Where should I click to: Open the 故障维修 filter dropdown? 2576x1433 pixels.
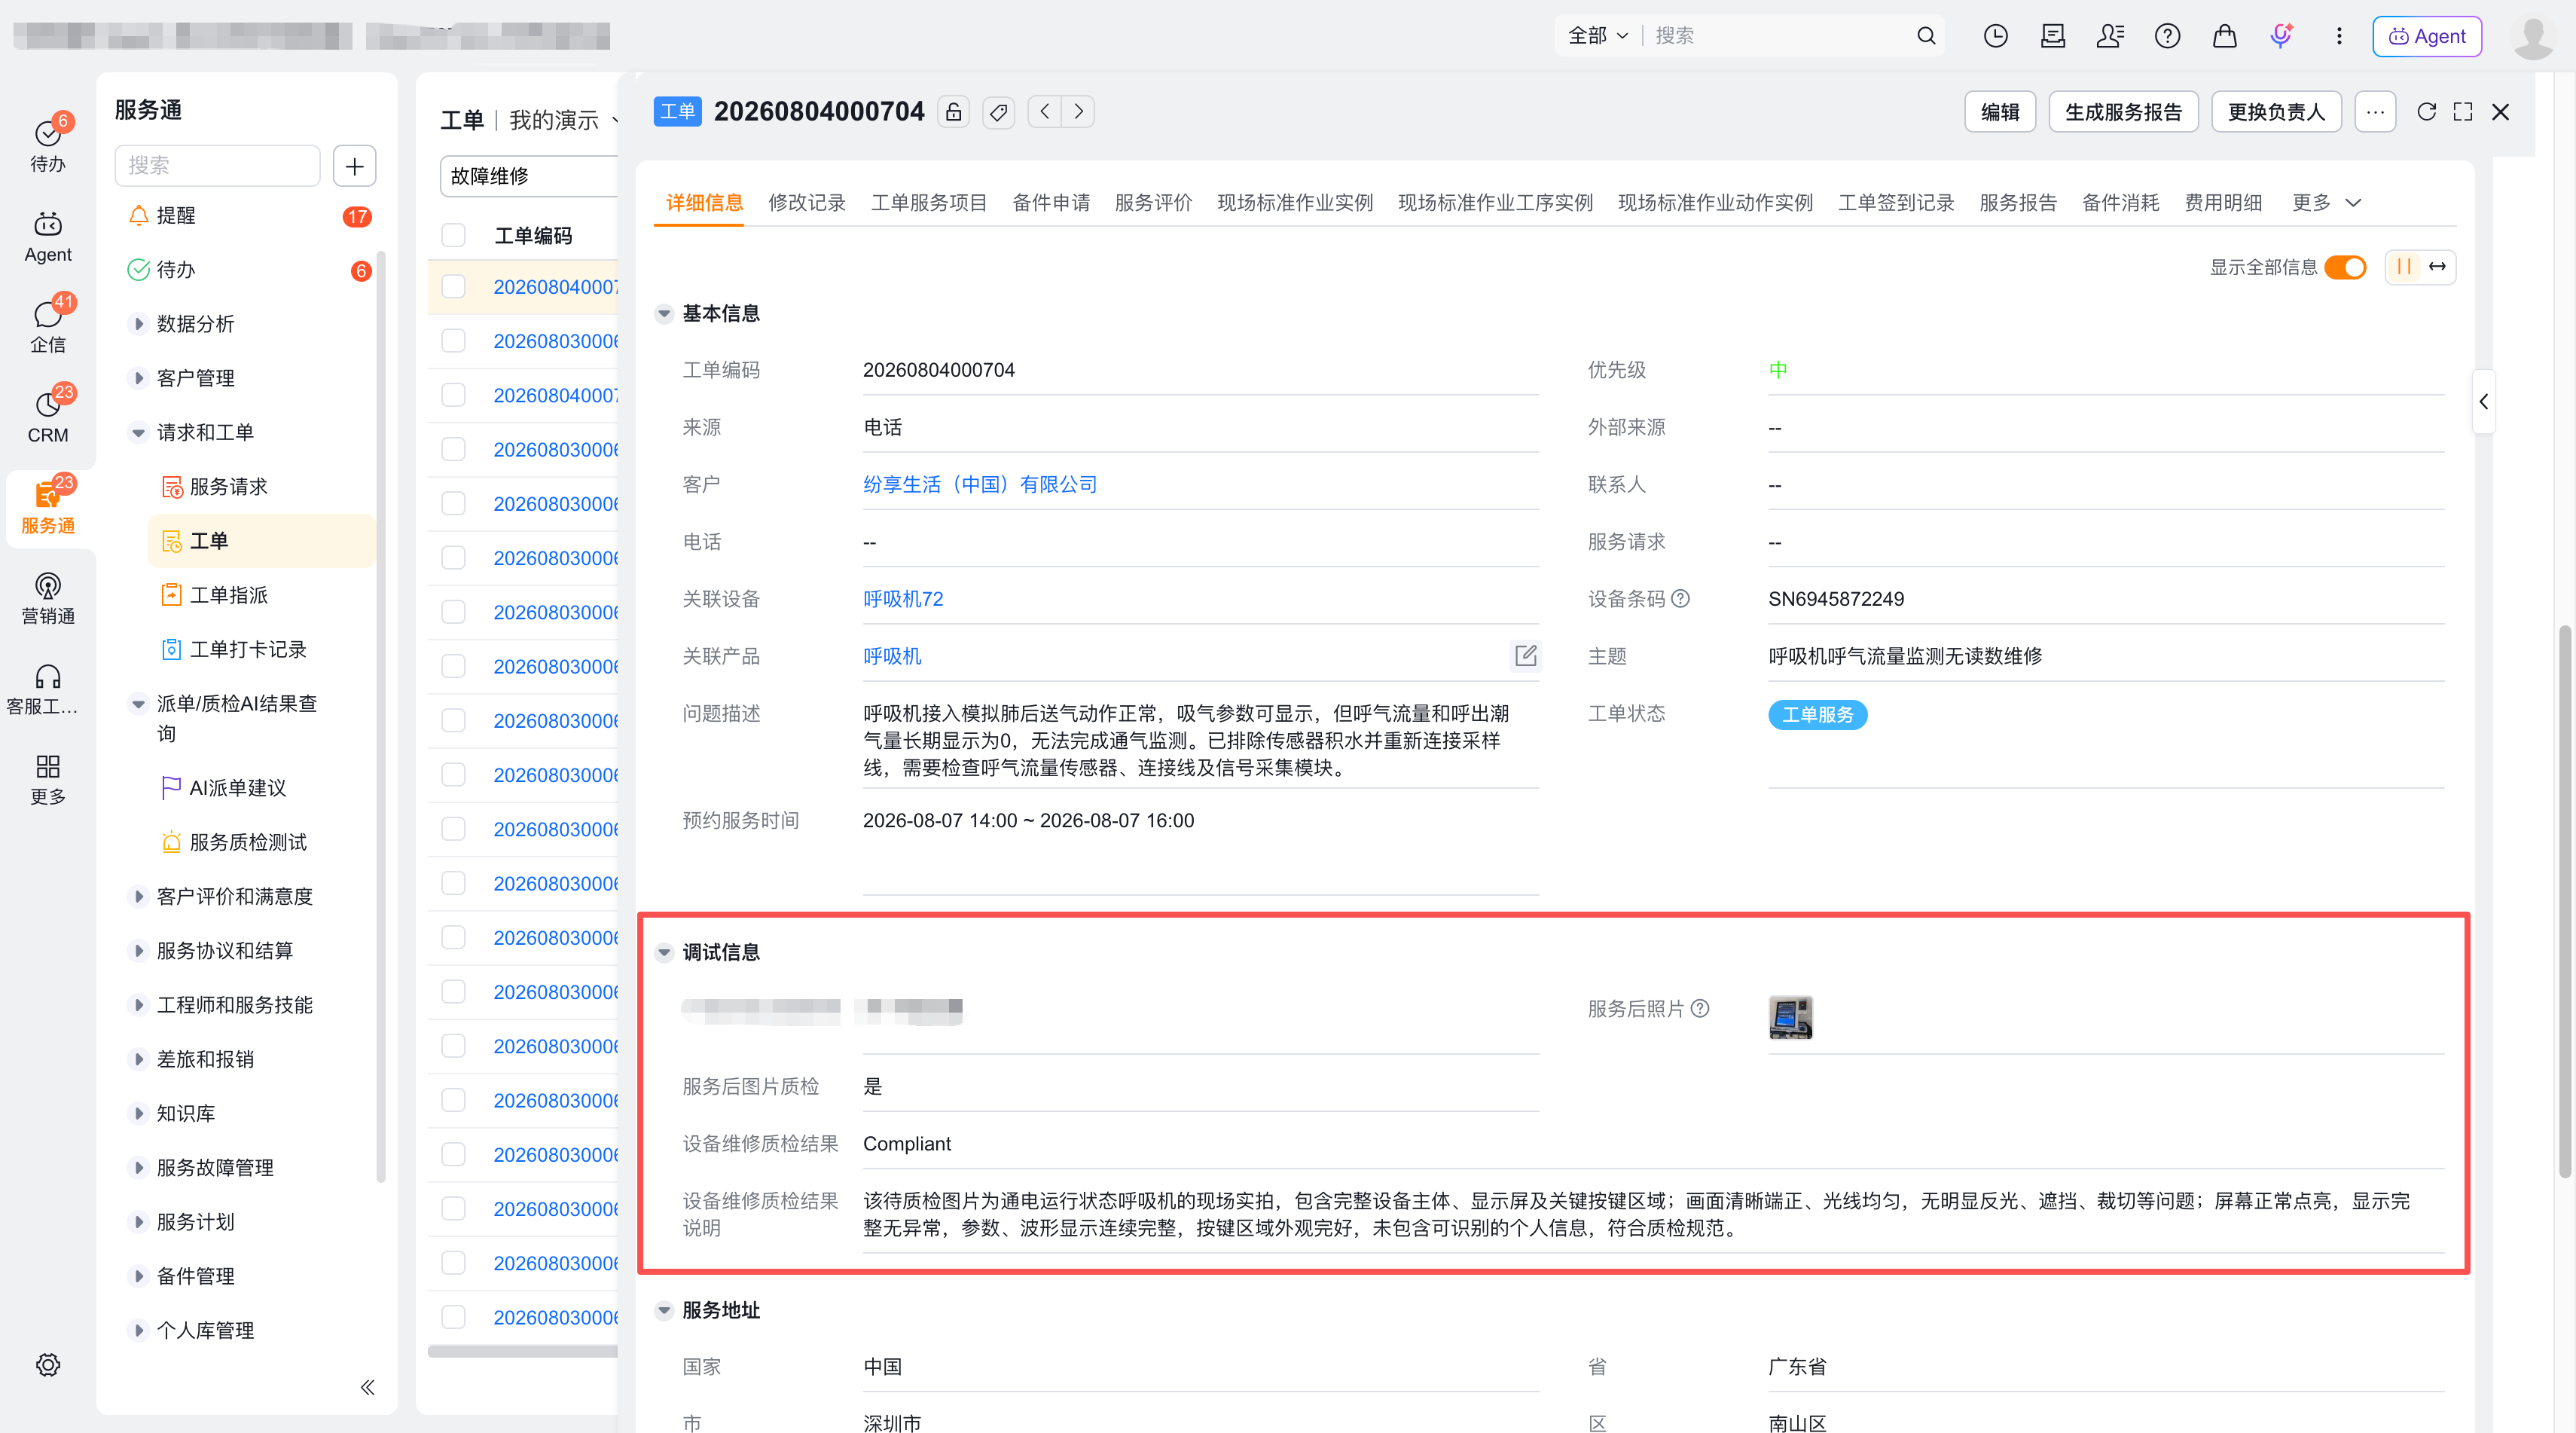click(x=528, y=176)
